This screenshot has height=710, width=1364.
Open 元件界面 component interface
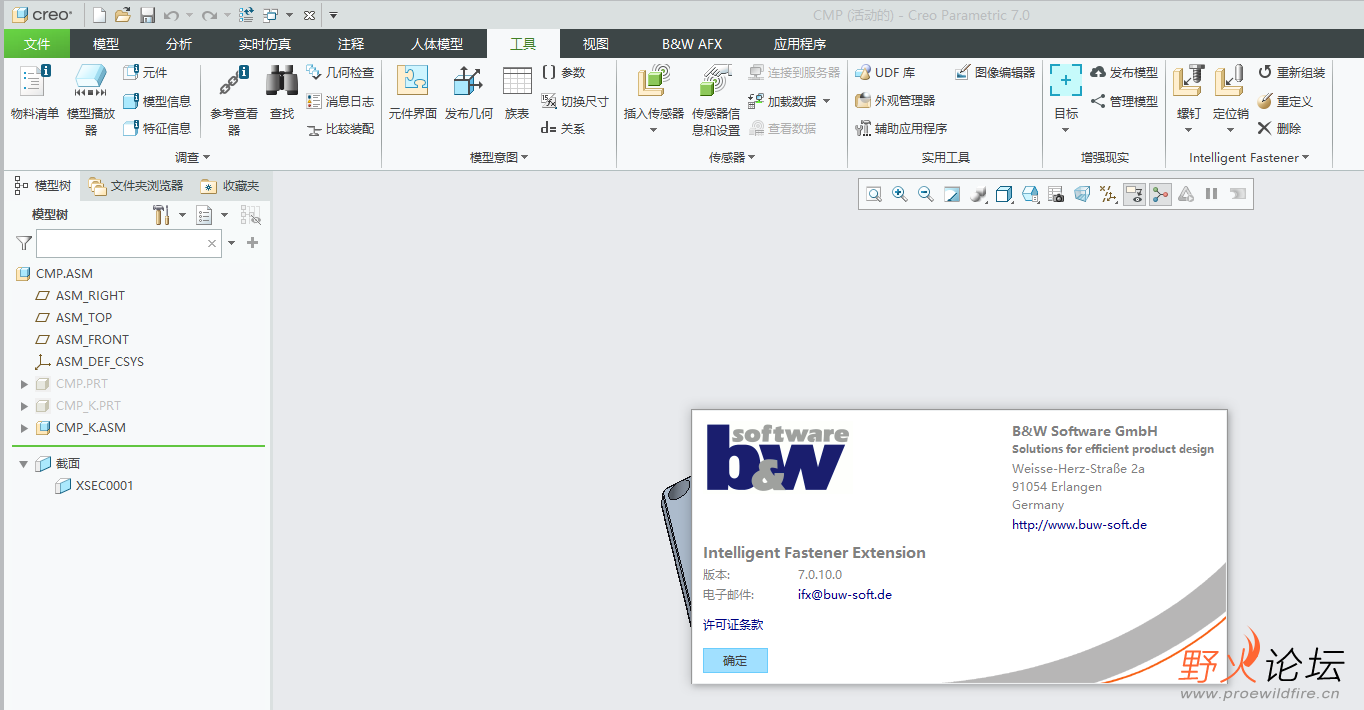tap(413, 94)
